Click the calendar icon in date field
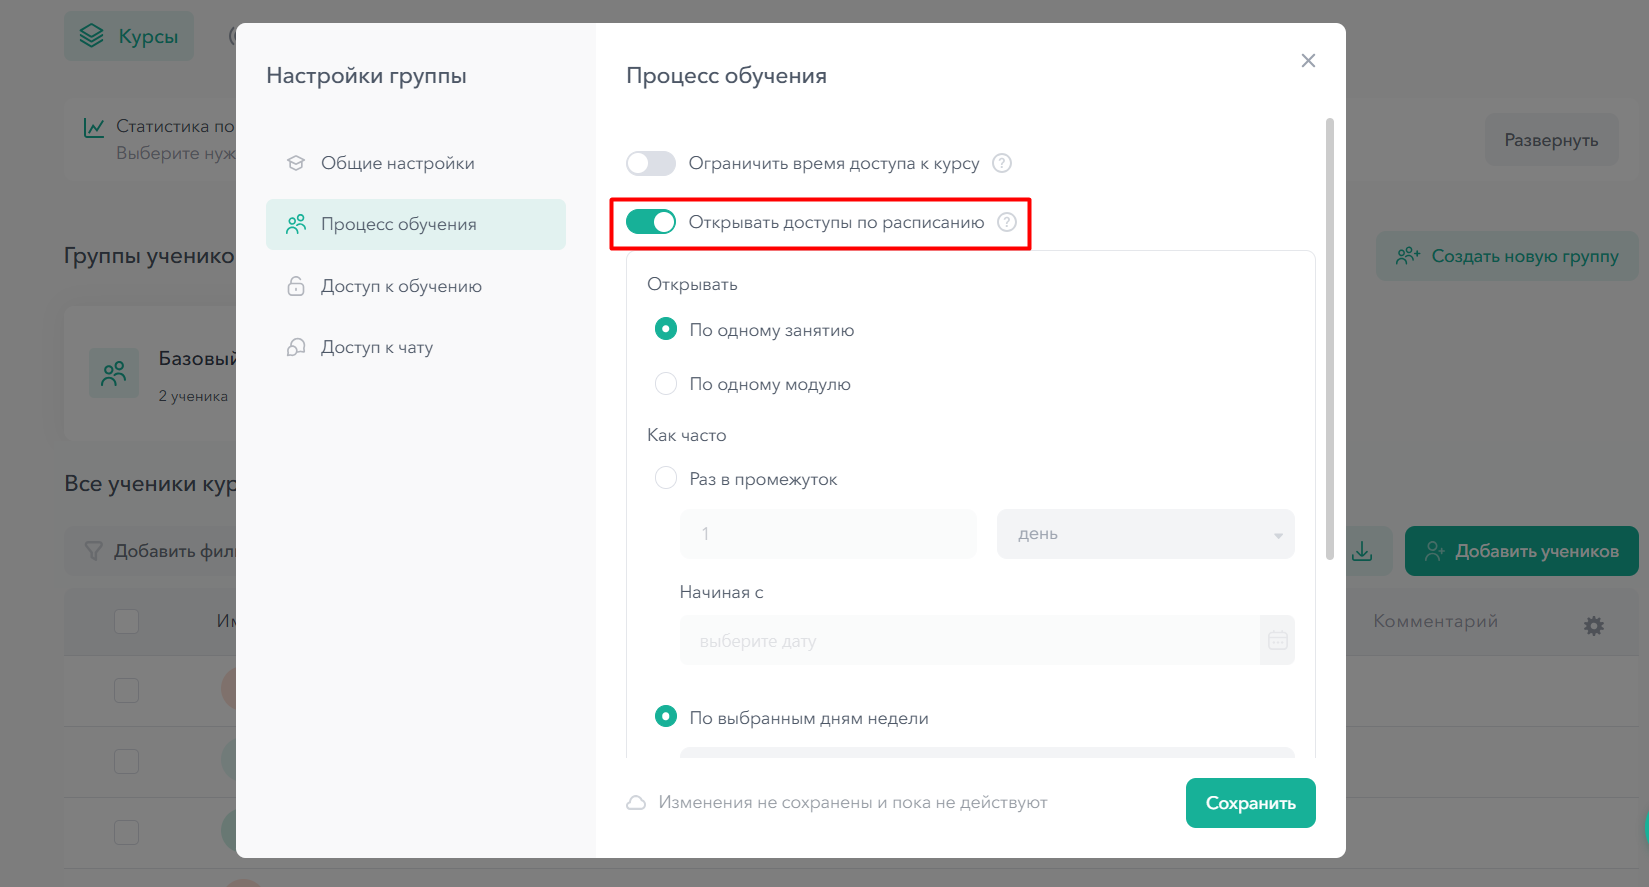The image size is (1649, 887). pyautogui.click(x=1277, y=641)
